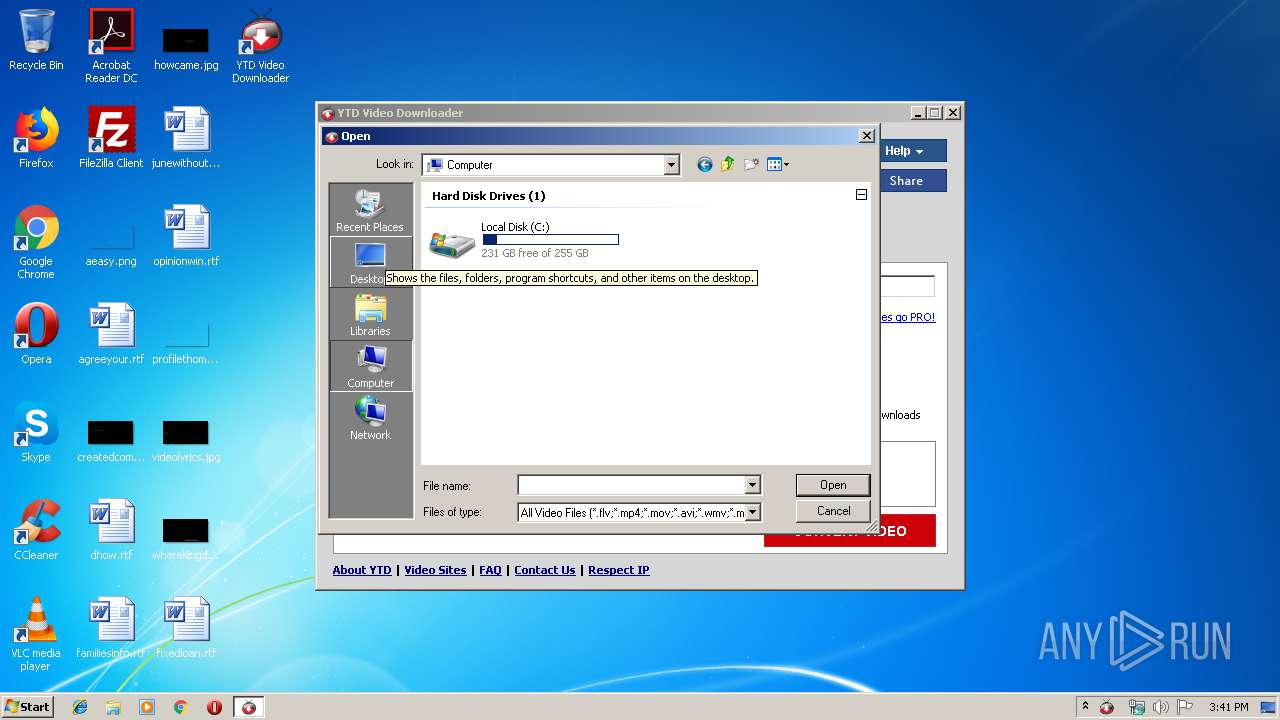Image resolution: width=1280 pixels, height=720 pixels.
Task: Open the File name dropdown arrow
Action: 752,485
